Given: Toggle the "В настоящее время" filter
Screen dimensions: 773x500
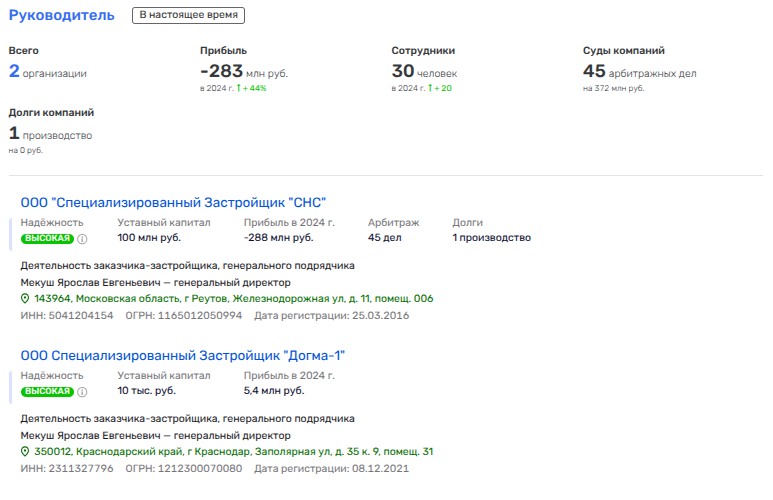Looking at the screenshot, I should point(188,16).
